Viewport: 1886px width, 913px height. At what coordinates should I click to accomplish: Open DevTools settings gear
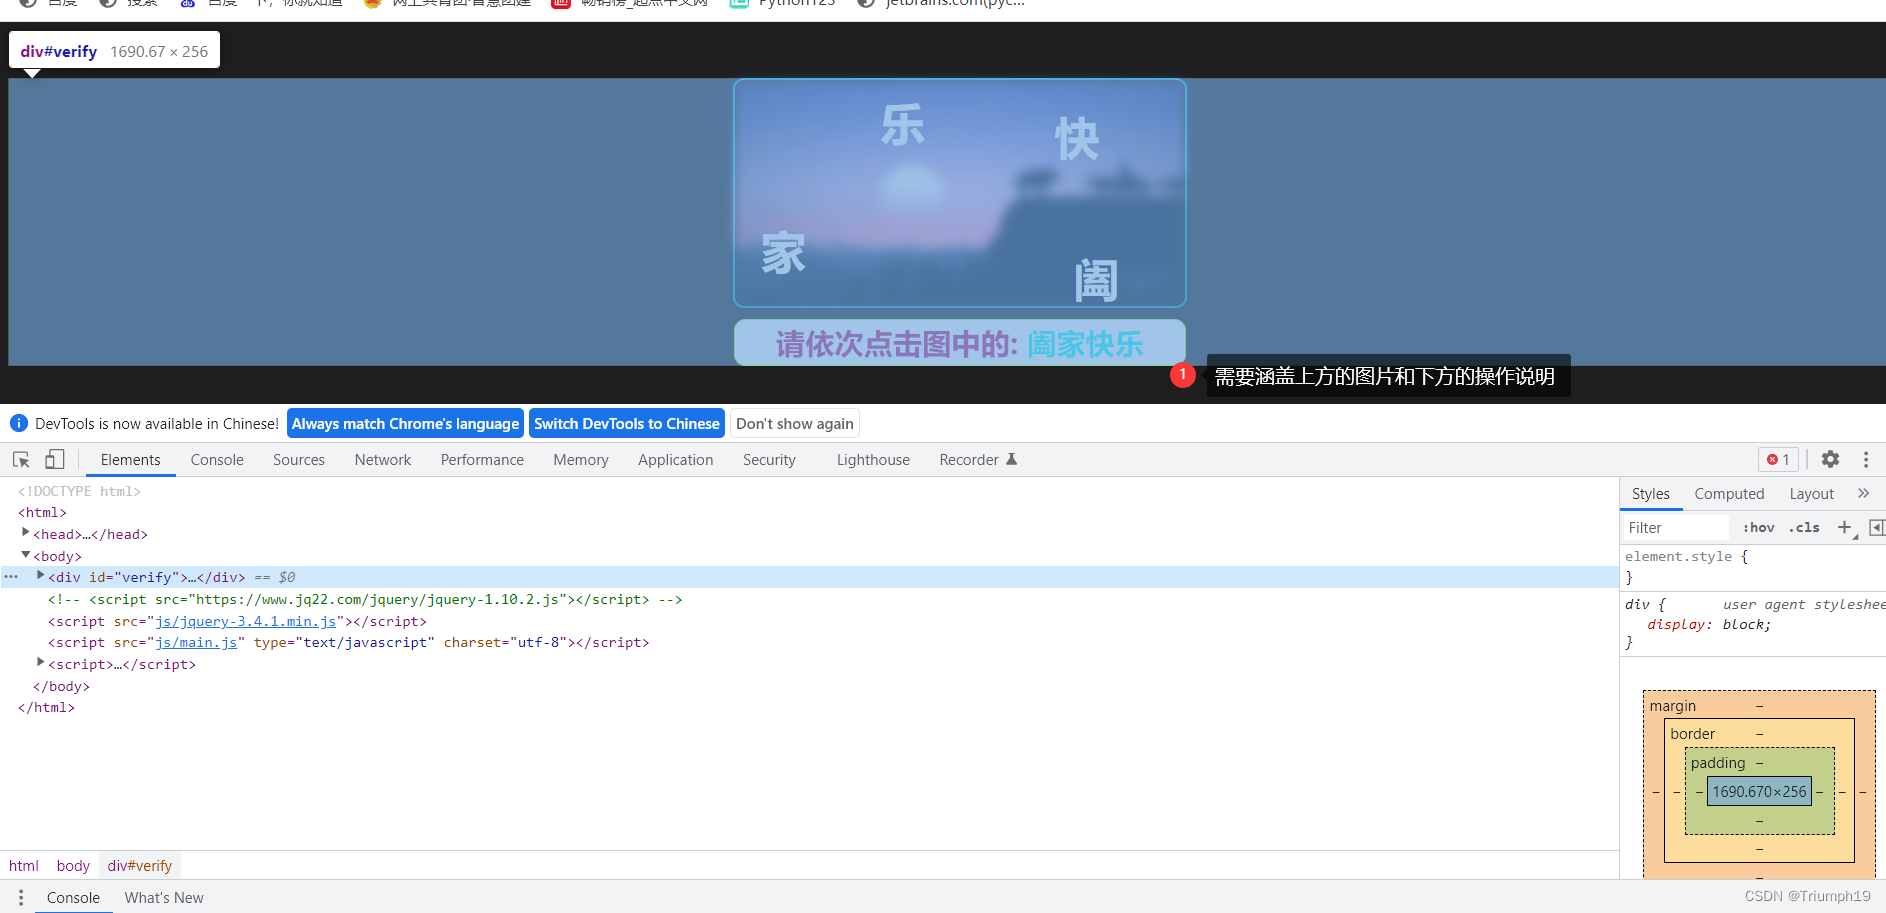pos(1830,459)
